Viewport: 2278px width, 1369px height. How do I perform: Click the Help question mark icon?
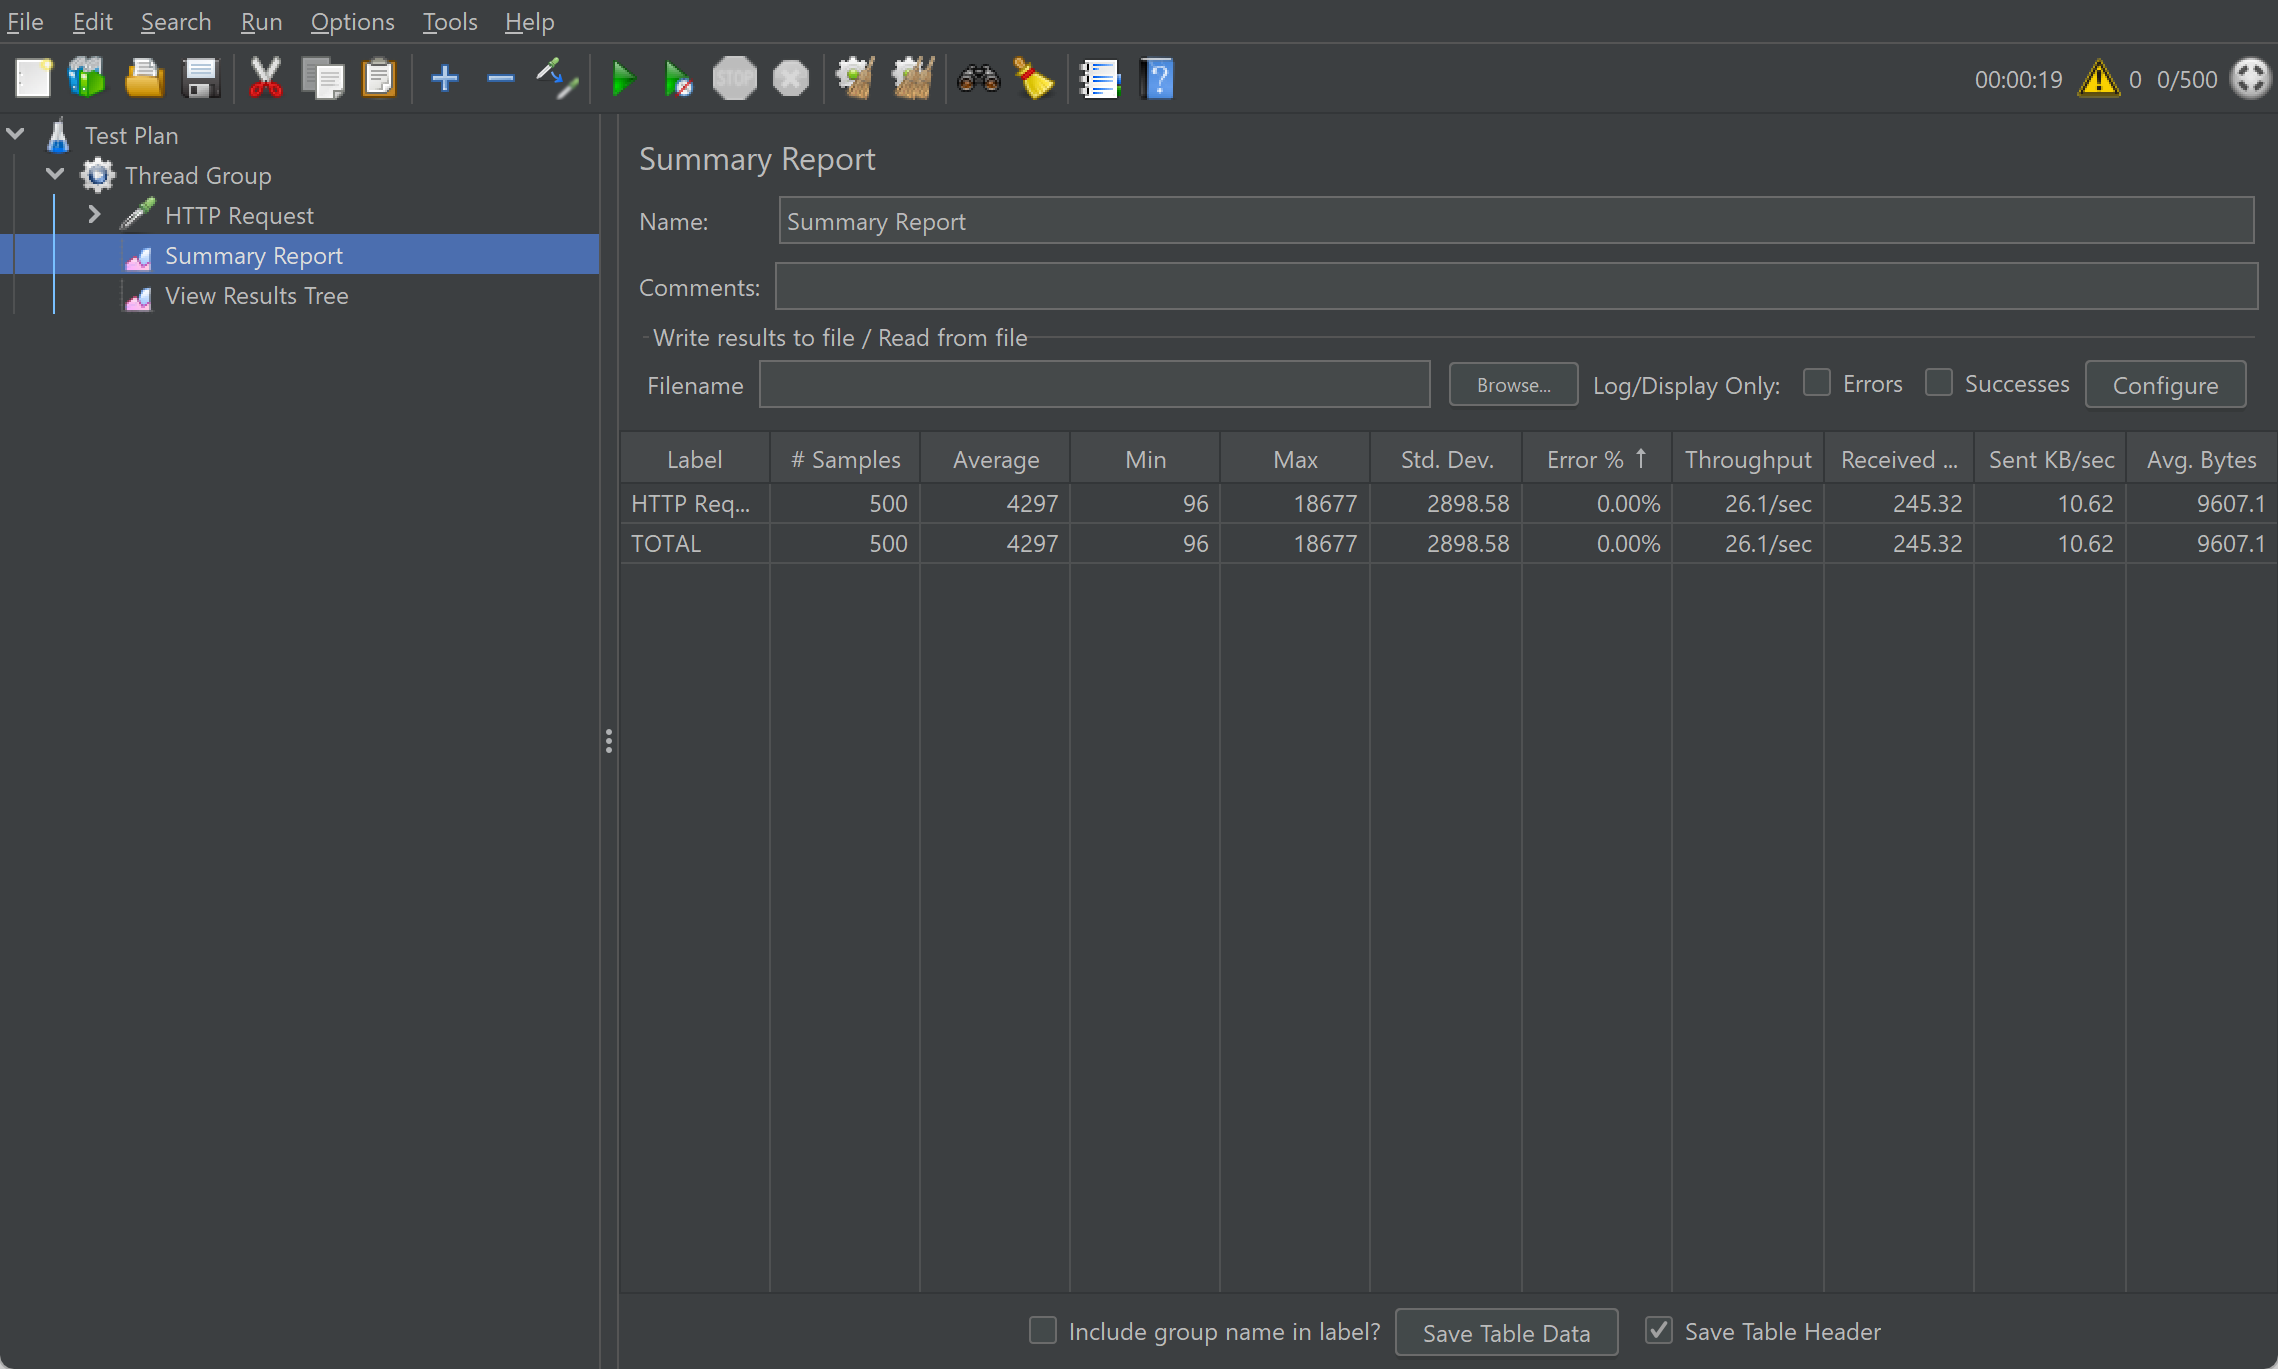coord(1157,79)
